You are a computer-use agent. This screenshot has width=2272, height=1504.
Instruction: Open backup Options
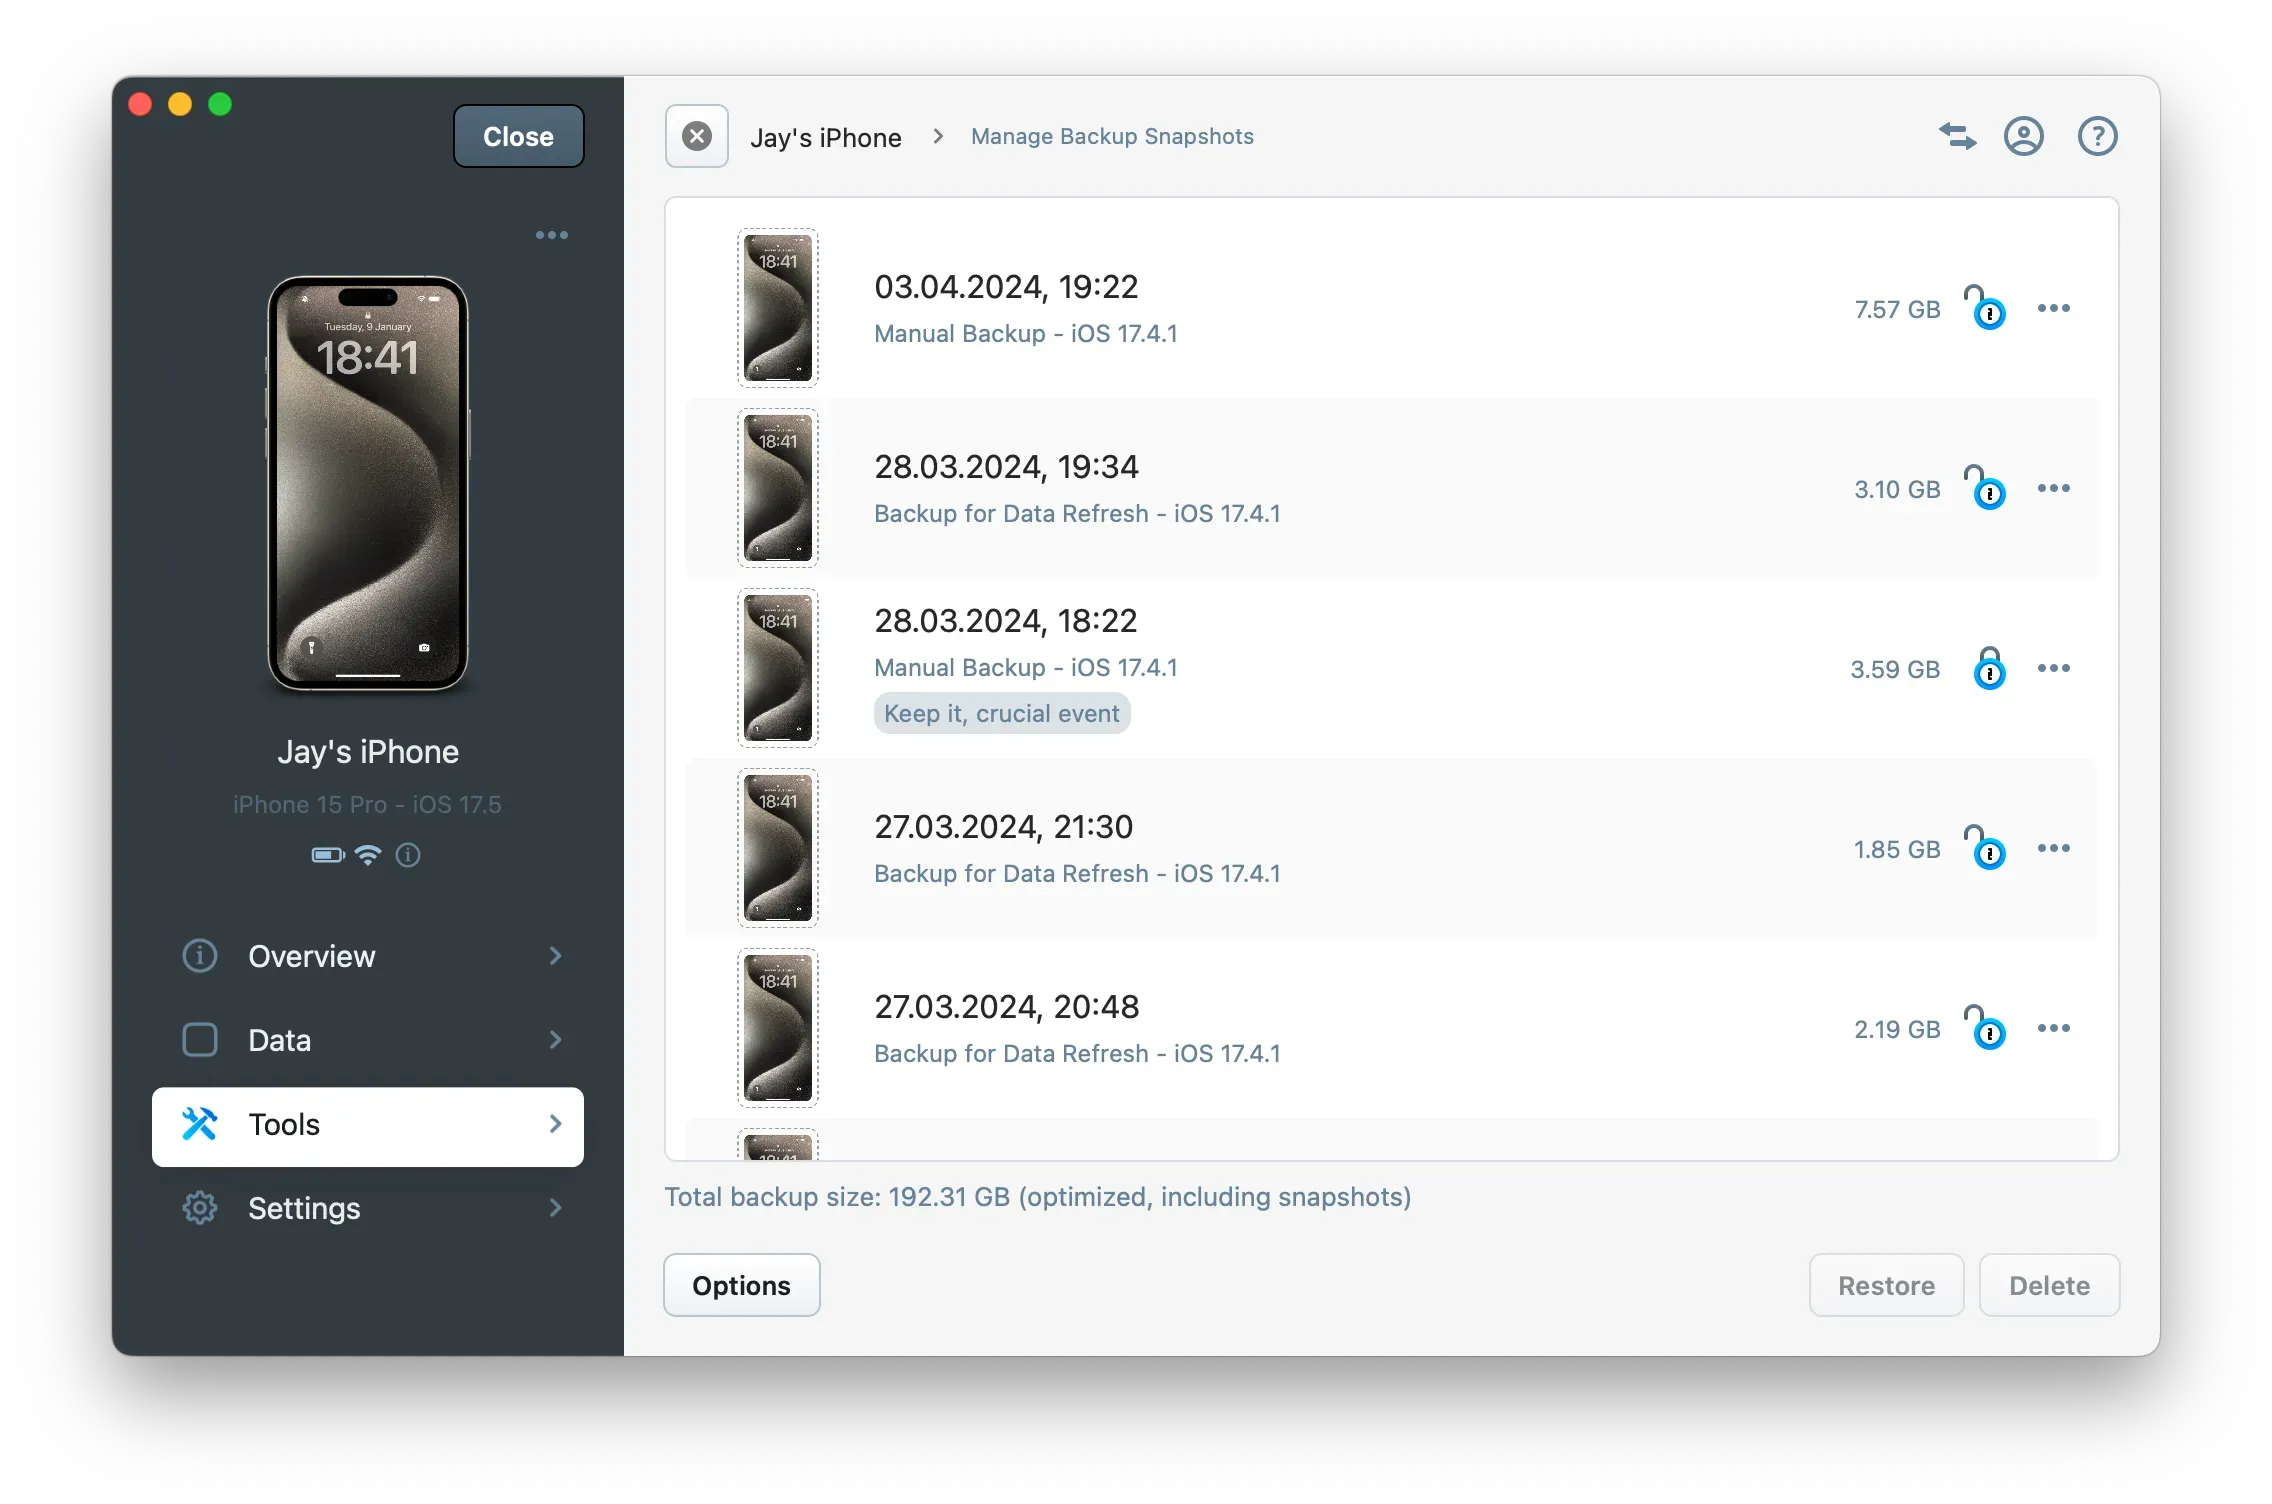pos(740,1285)
